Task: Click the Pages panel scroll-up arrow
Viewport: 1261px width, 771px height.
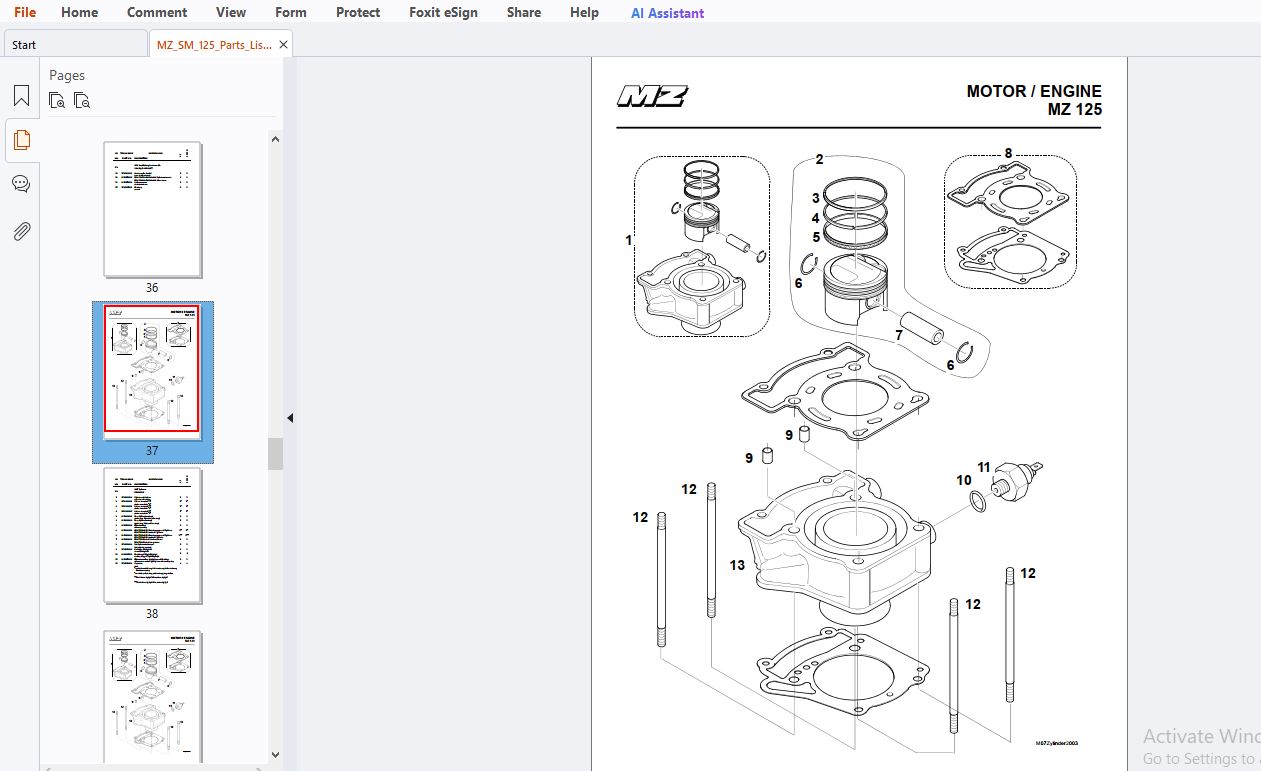Action: pyautogui.click(x=275, y=141)
